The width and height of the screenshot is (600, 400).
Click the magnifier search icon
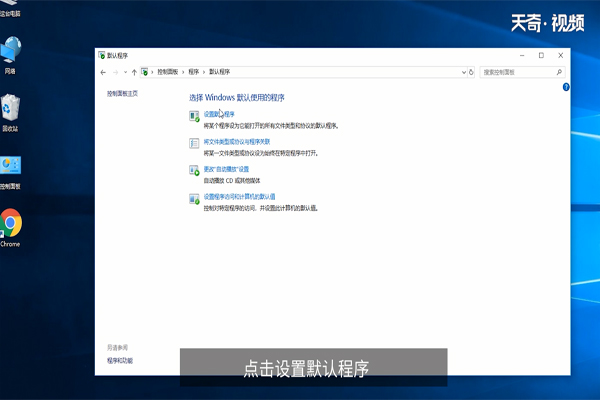pyautogui.click(x=559, y=72)
